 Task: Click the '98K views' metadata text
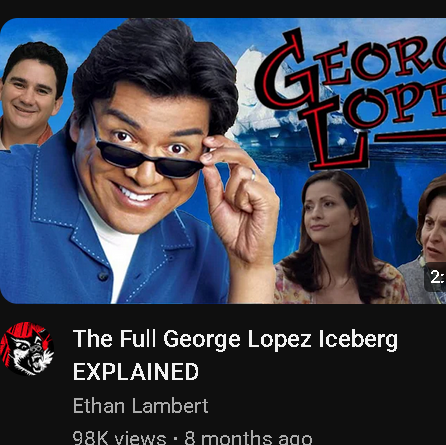pyautogui.click(x=119, y=438)
